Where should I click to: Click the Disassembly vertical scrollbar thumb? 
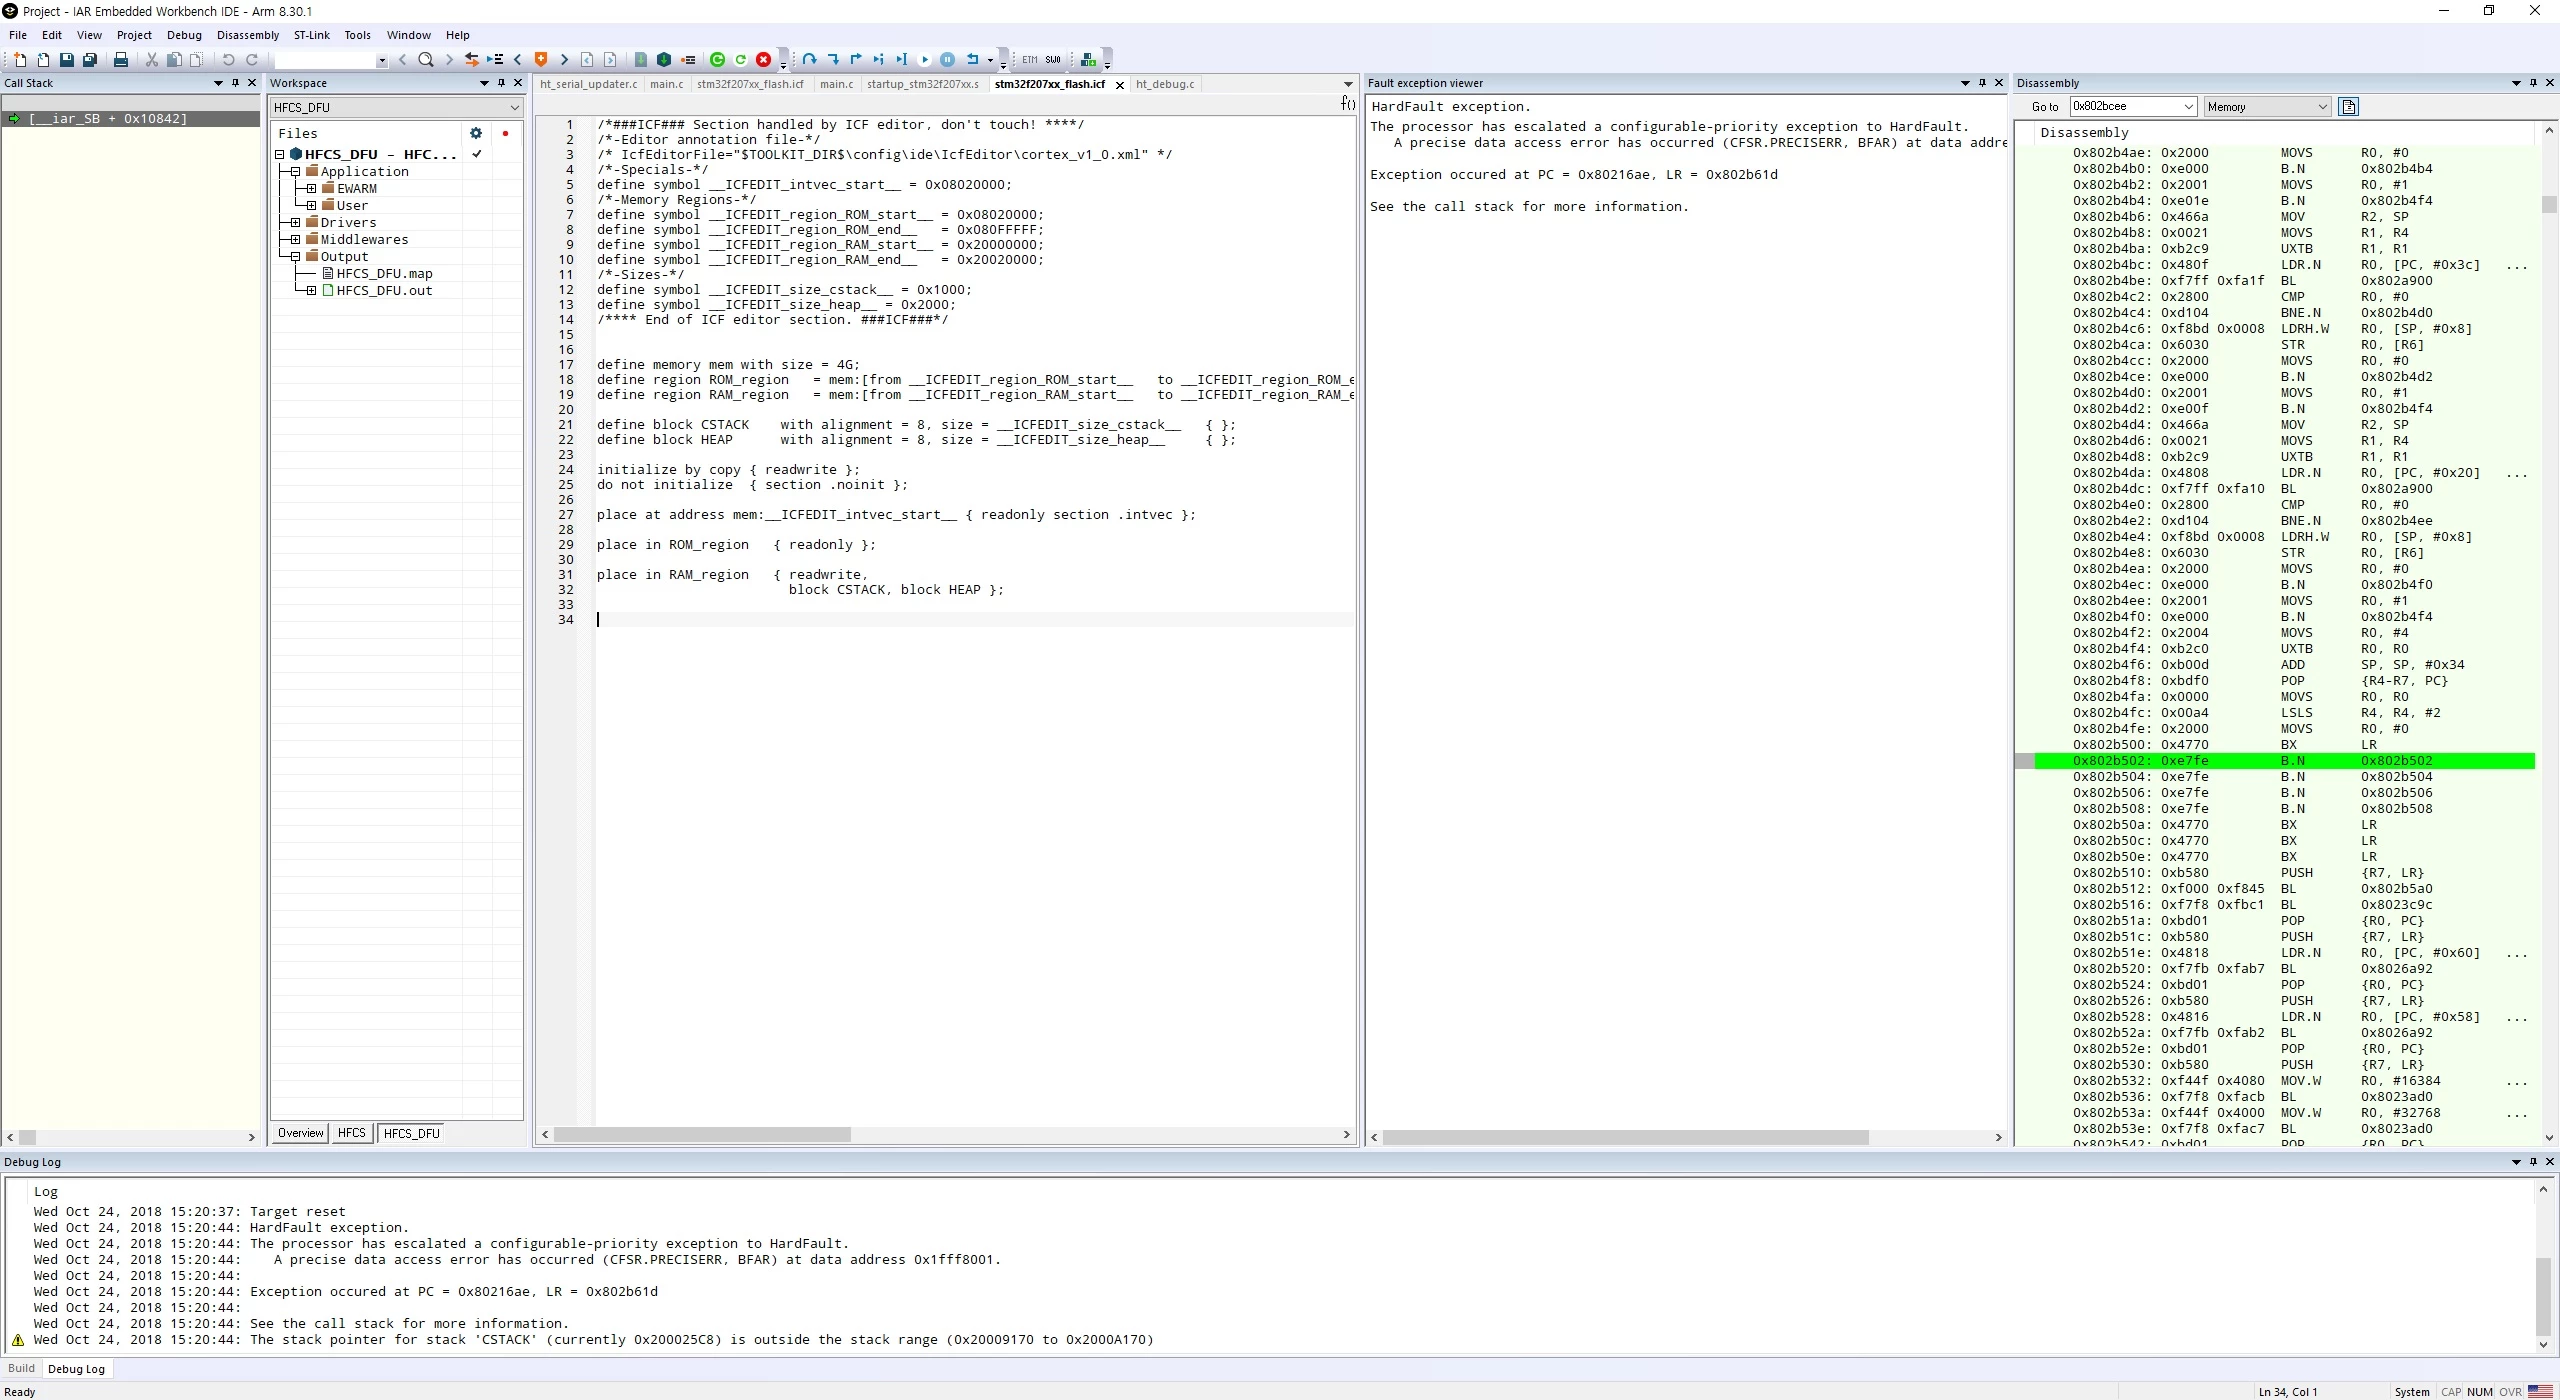click(x=2549, y=204)
